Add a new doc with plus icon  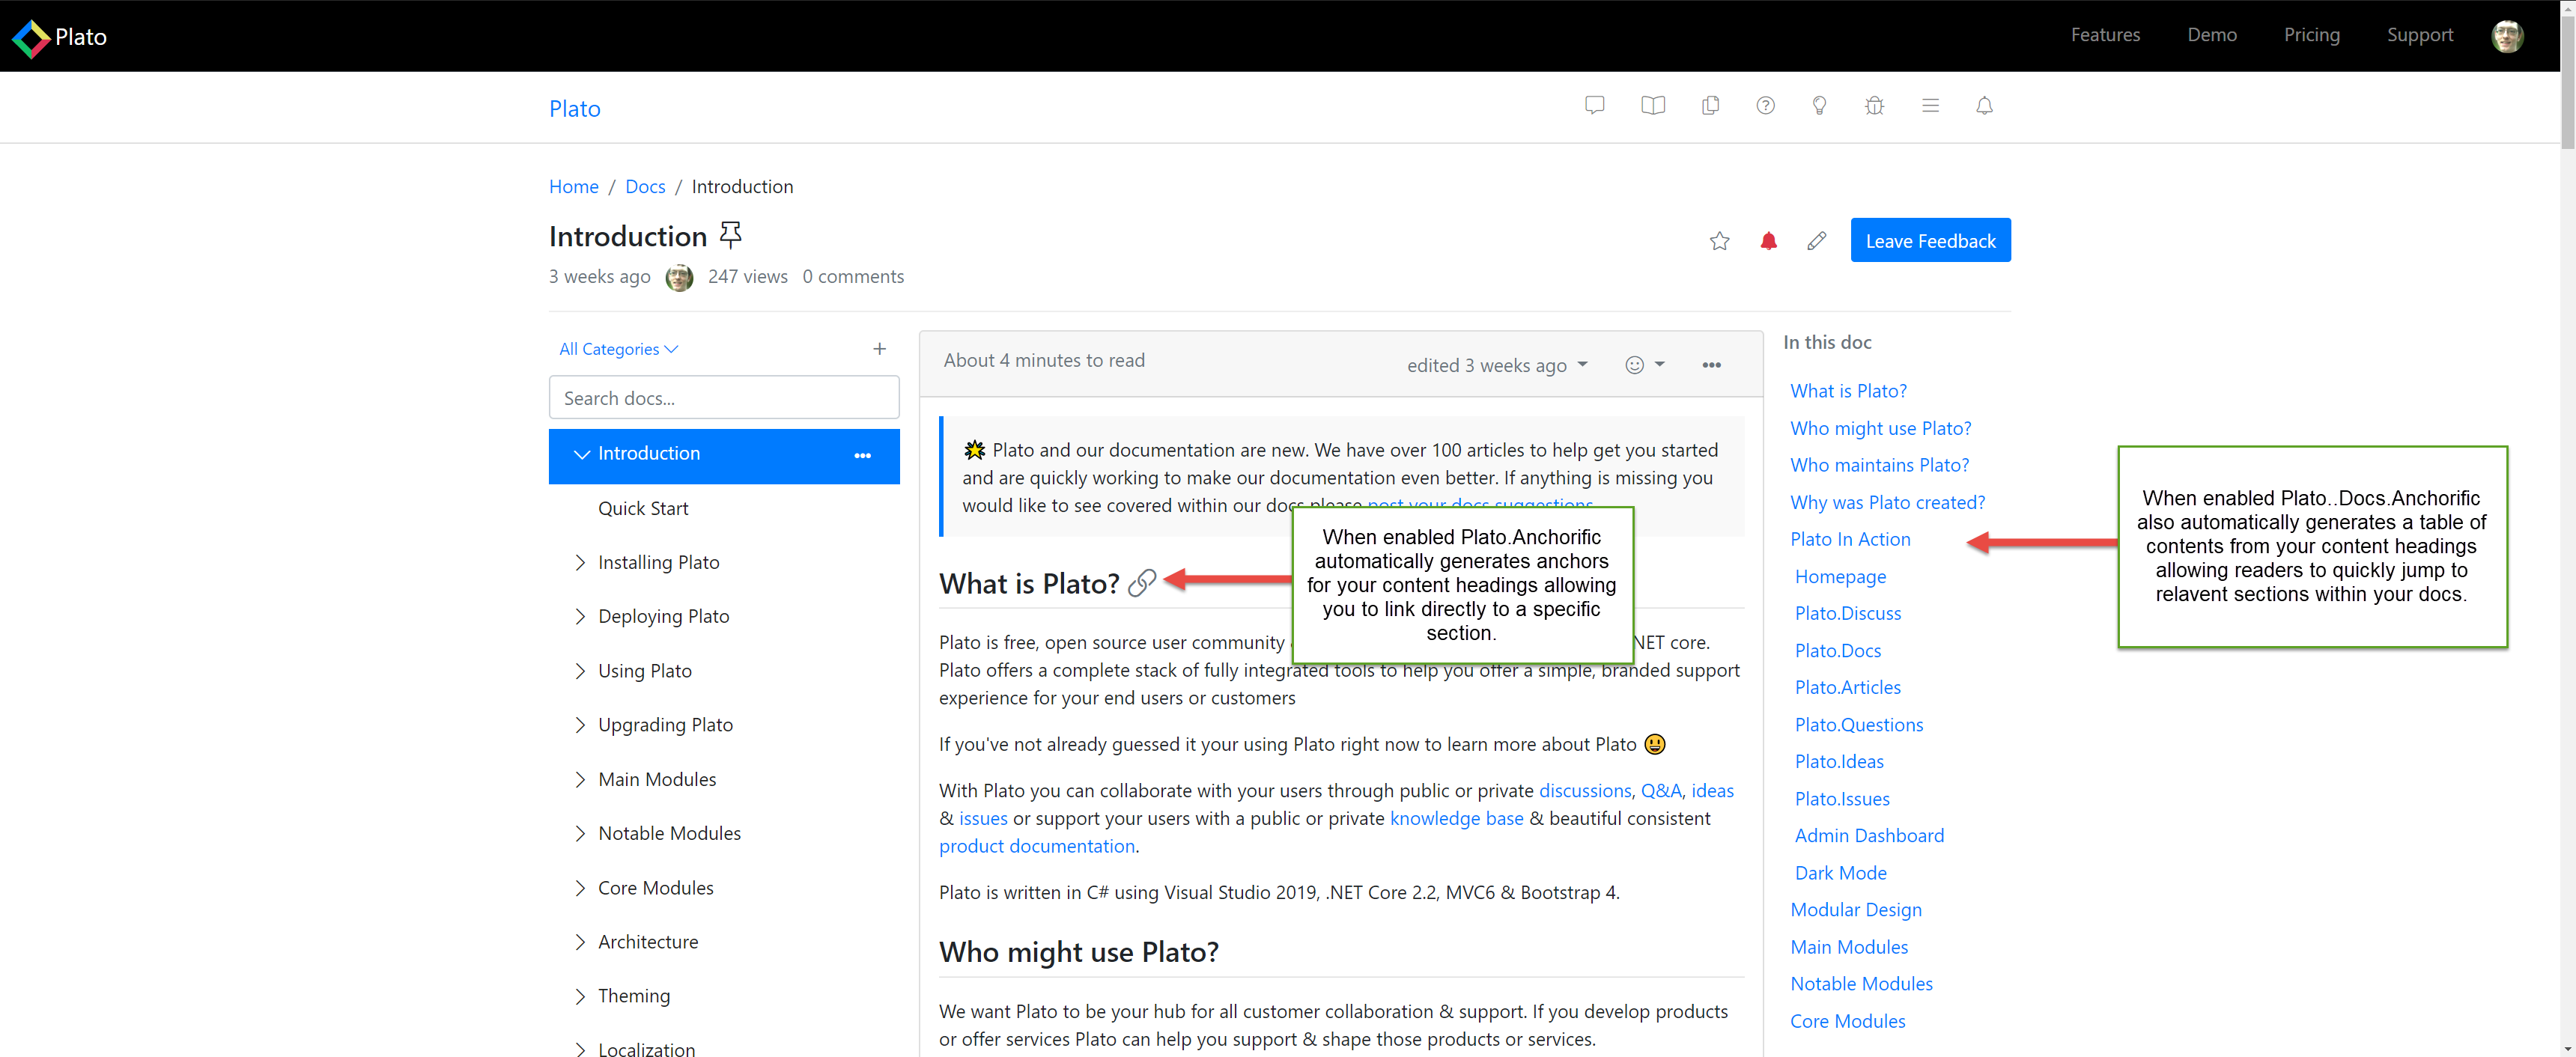point(879,349)
